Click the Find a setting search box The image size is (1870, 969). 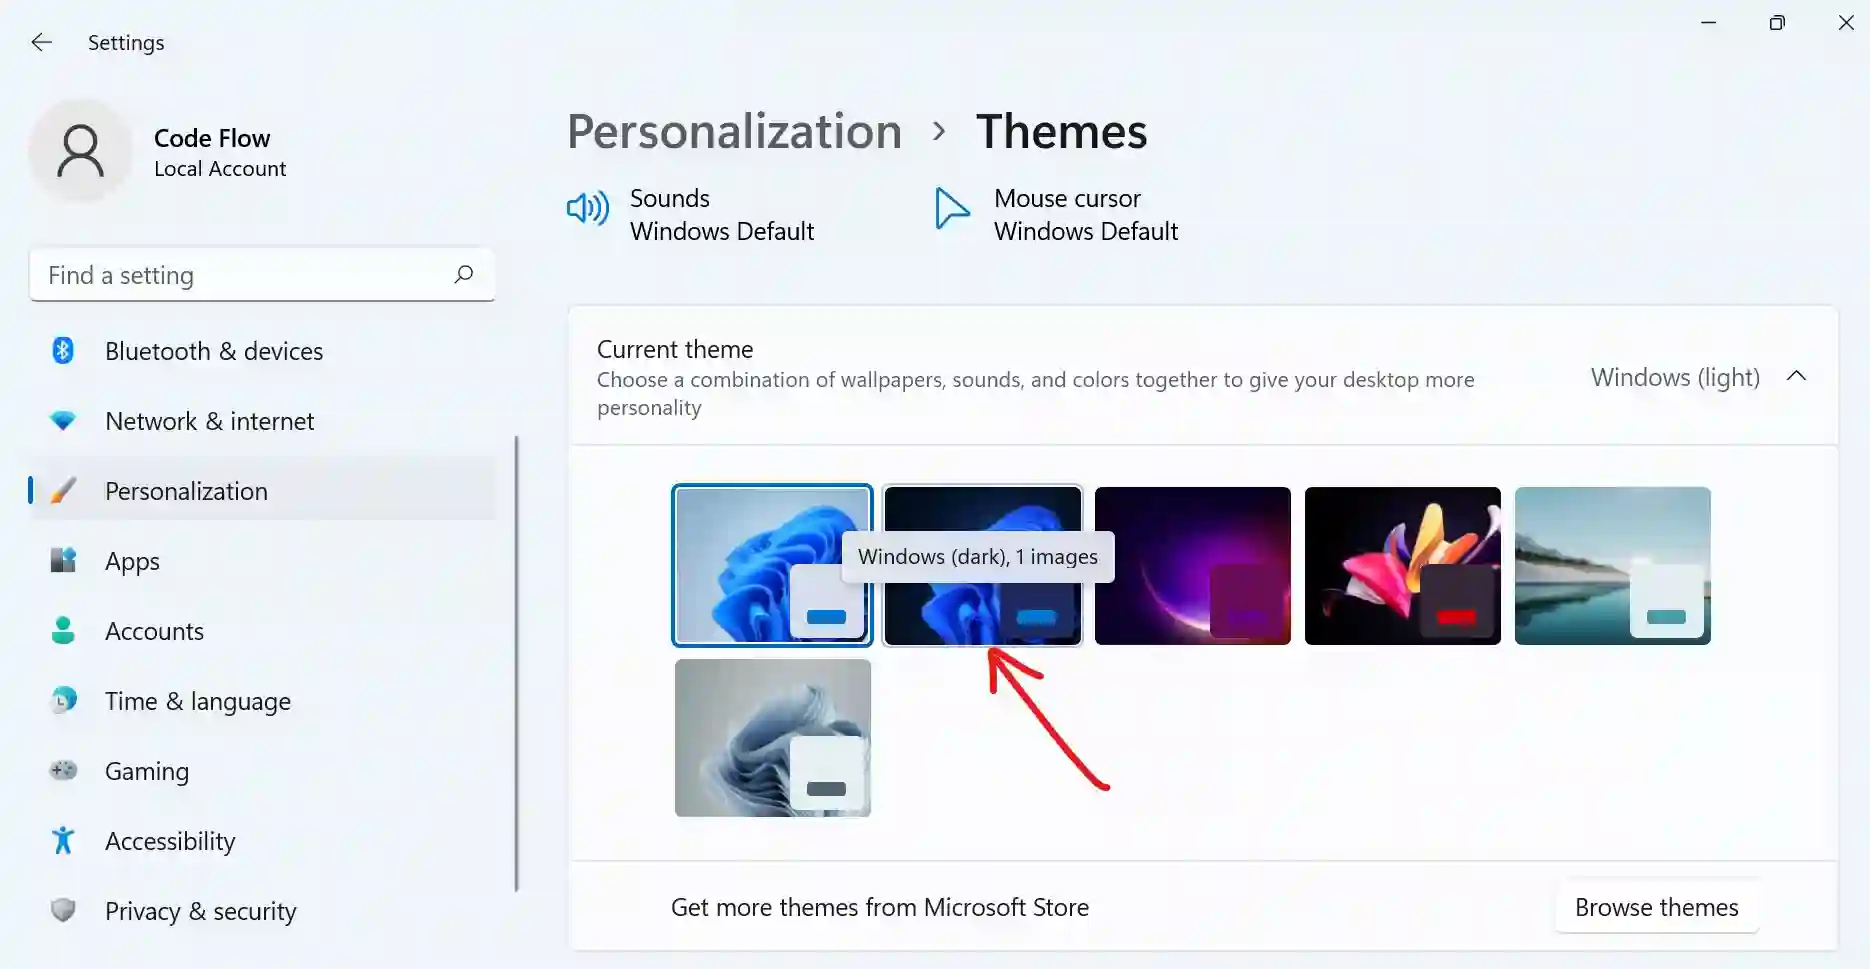click(262, 275)
